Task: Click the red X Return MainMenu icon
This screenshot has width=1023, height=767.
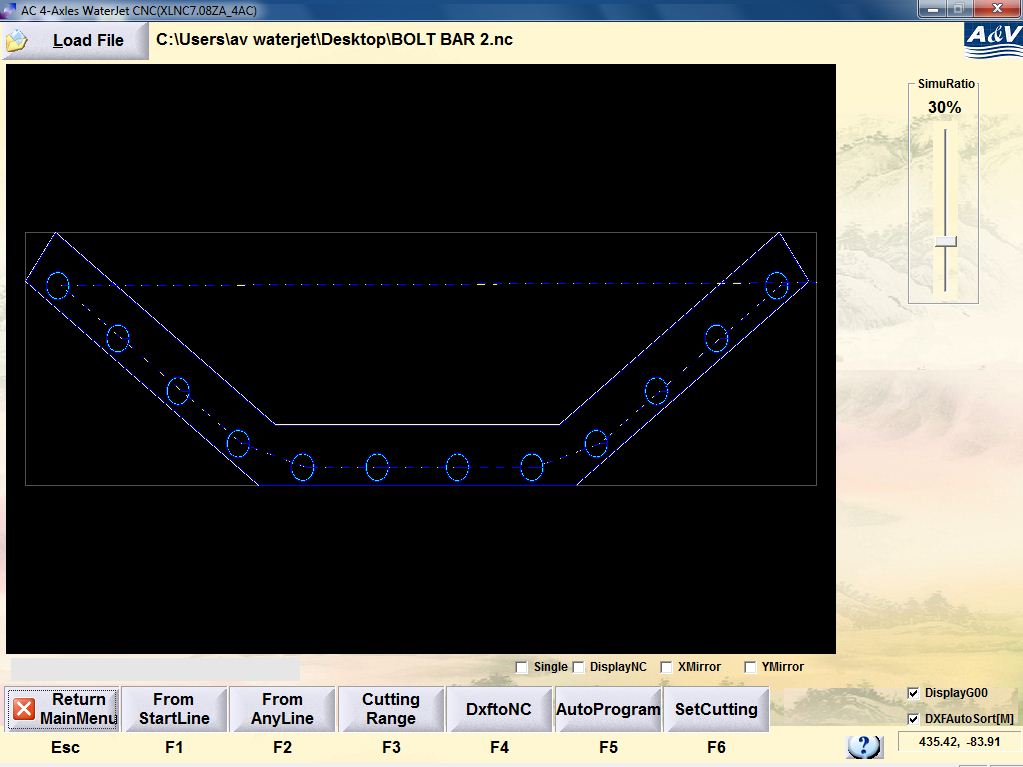Action: [24, 709]
